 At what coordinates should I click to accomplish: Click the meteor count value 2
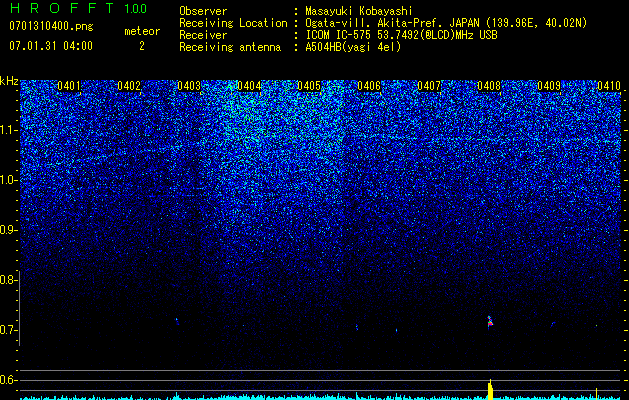pos(142,46)
